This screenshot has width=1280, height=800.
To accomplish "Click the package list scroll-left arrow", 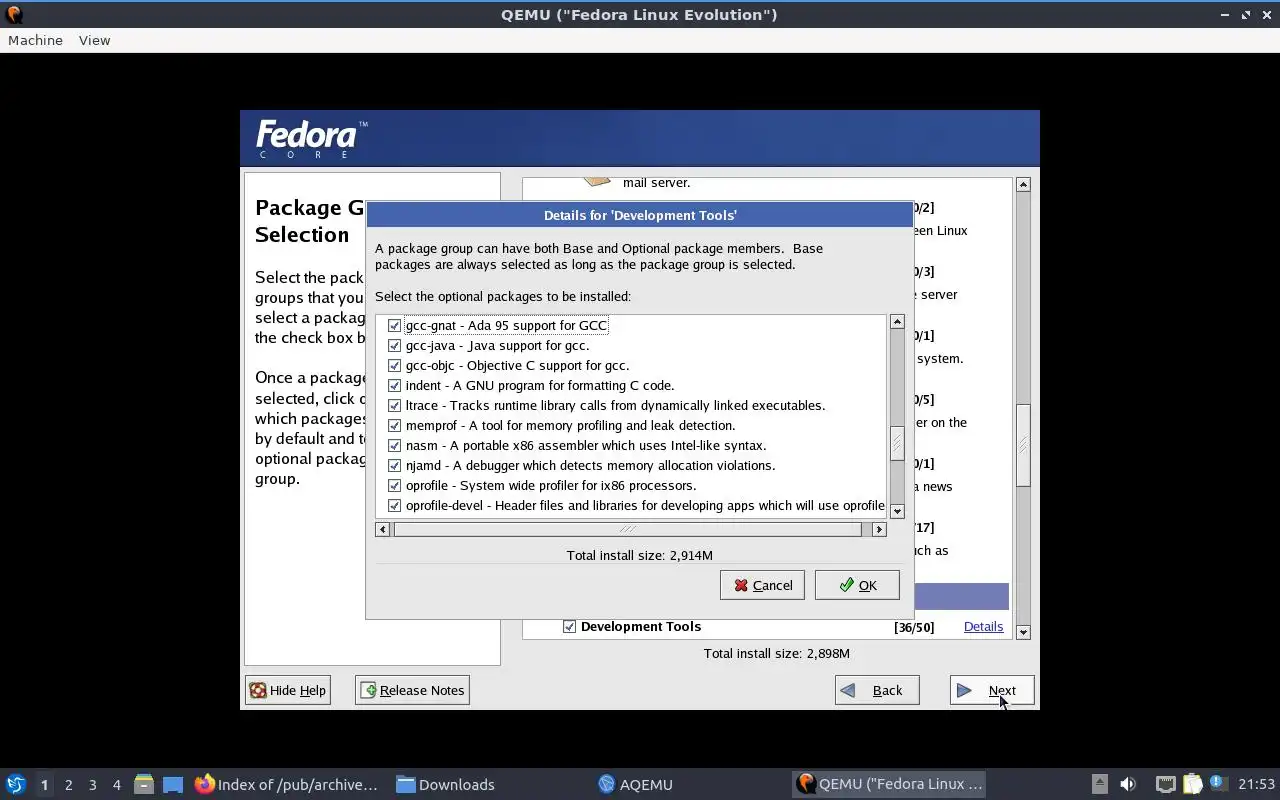I will [382, 529].
